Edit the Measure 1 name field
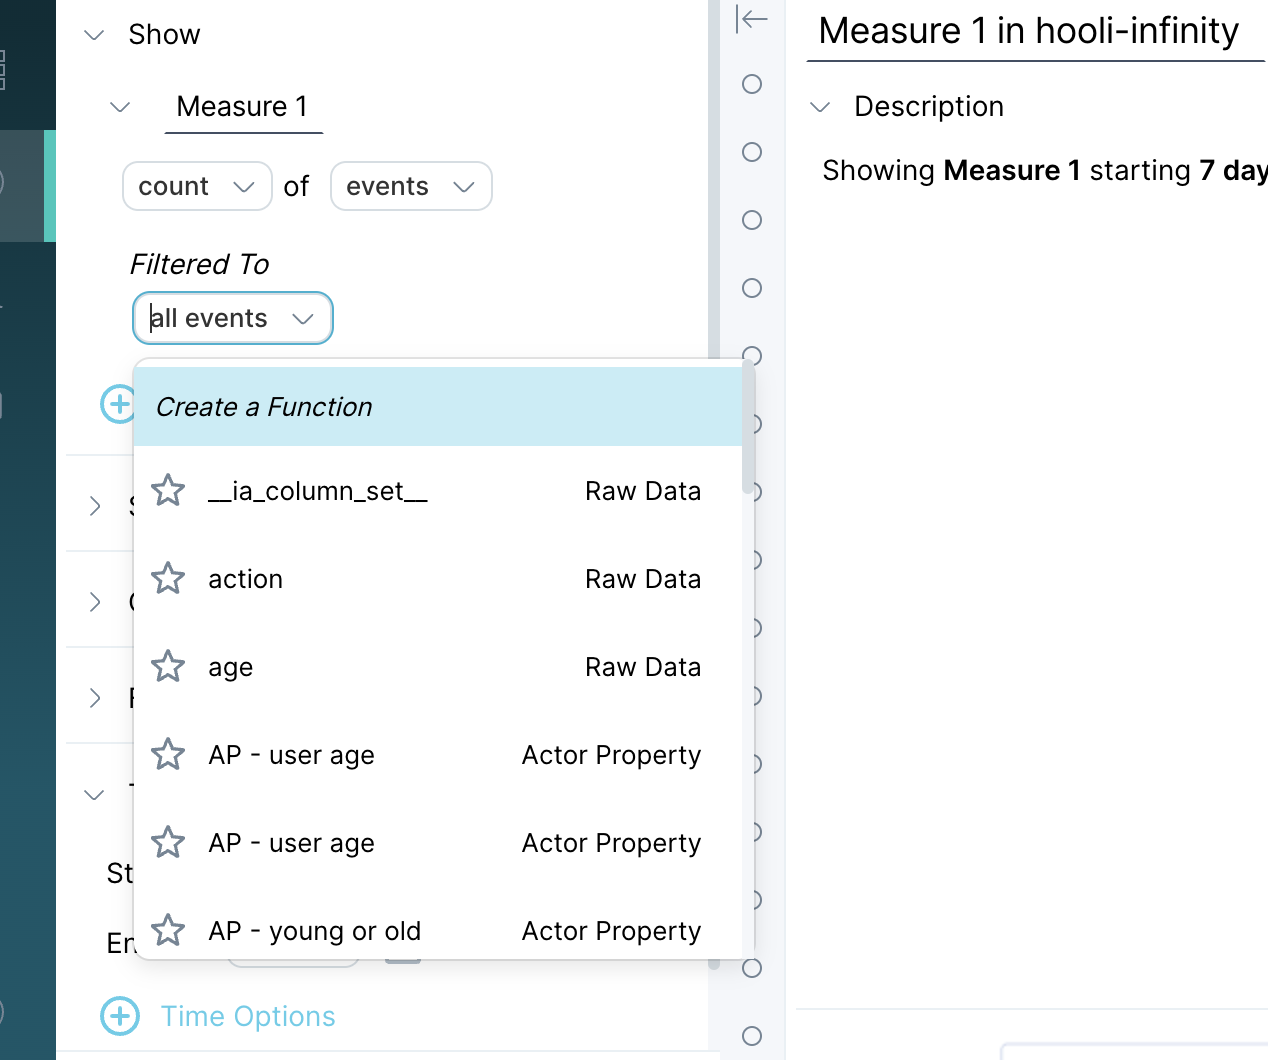Image resolution: width=1268 pixels, height=1060 pixels. (243, 107)
